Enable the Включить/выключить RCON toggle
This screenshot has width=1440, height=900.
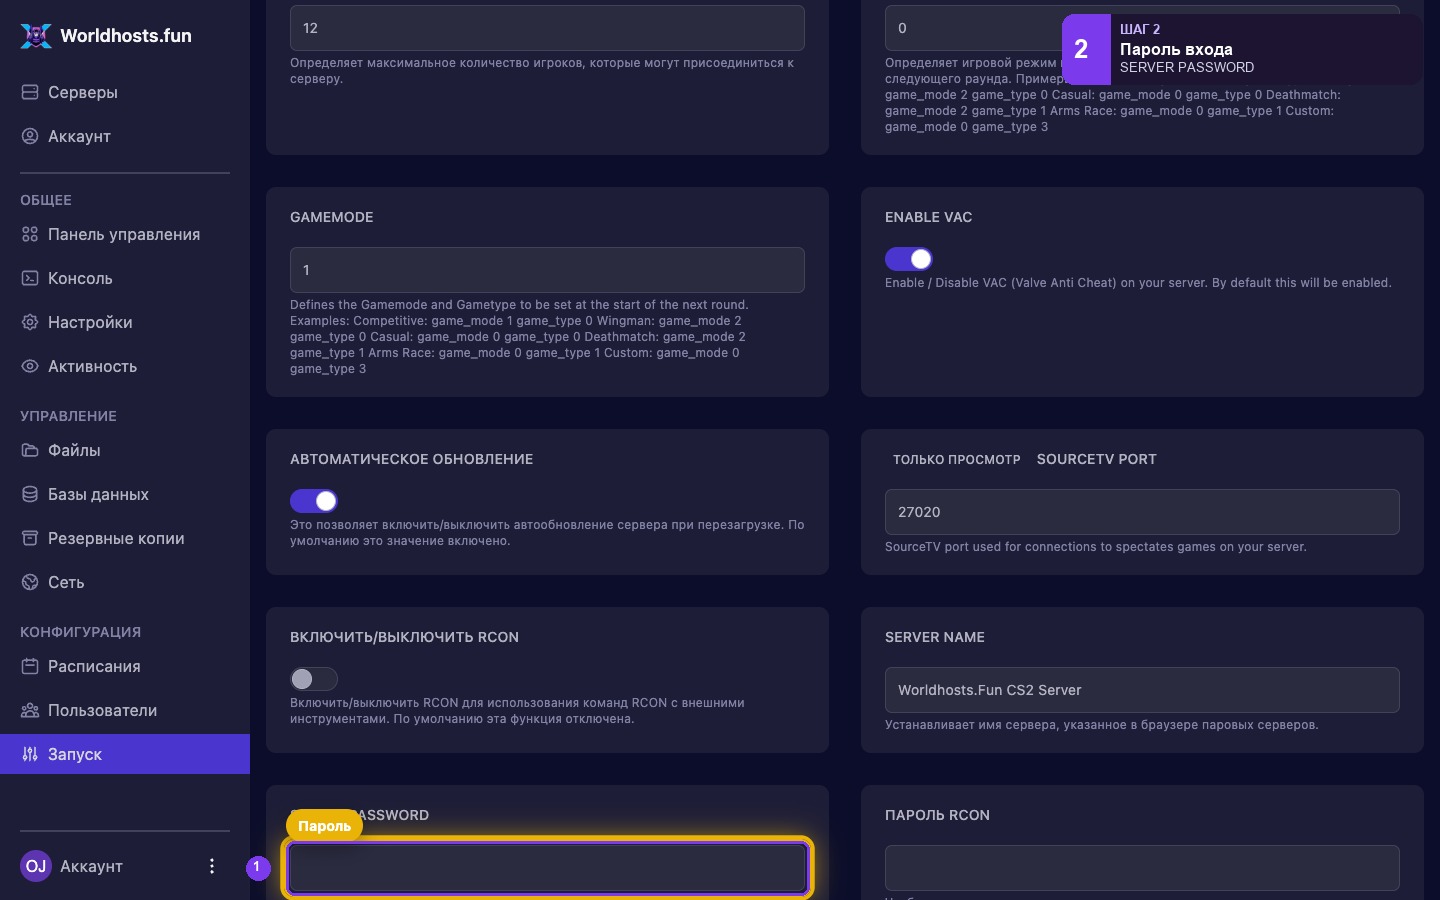pos(314,679)
